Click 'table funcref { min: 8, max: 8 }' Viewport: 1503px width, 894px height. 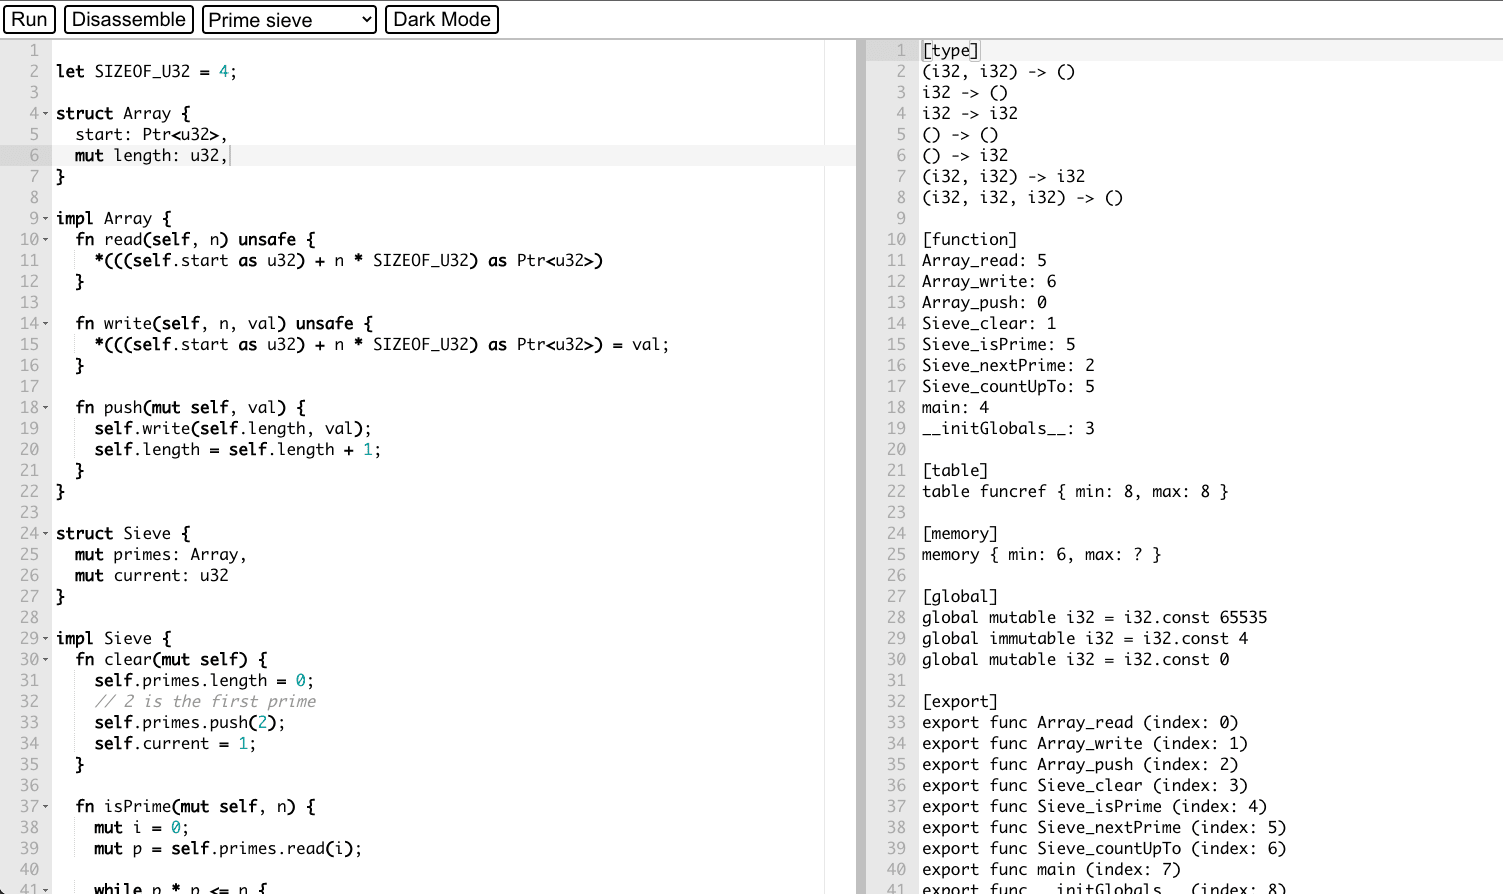point(1075,491)
